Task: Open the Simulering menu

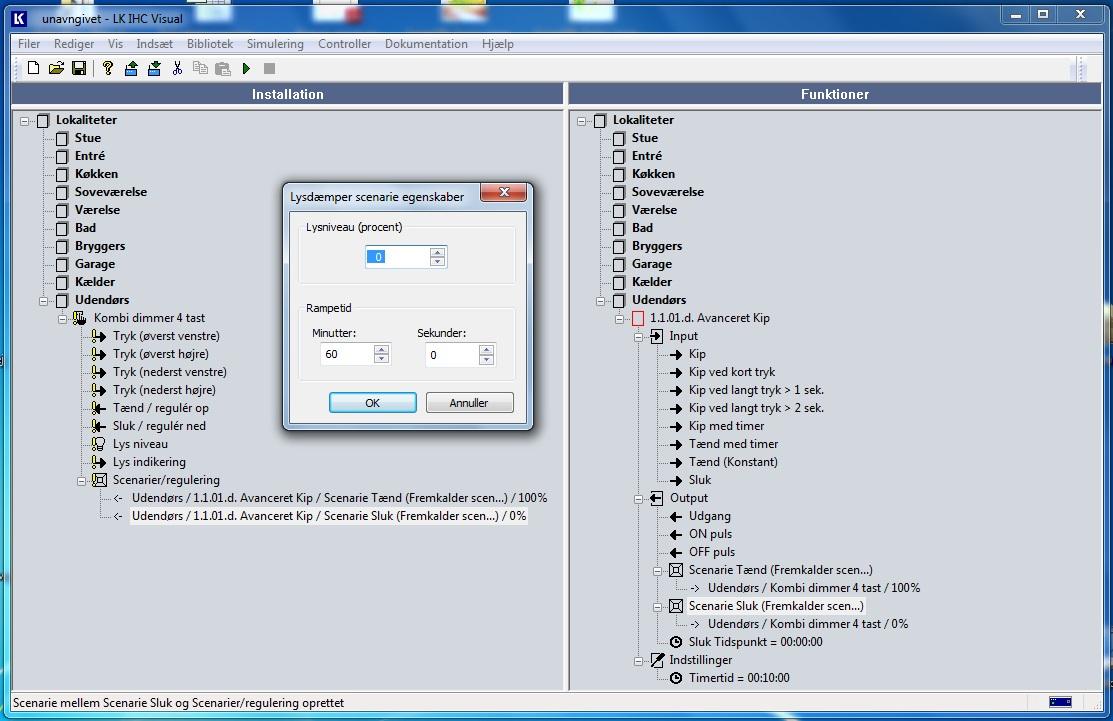Action: (275, 44)
